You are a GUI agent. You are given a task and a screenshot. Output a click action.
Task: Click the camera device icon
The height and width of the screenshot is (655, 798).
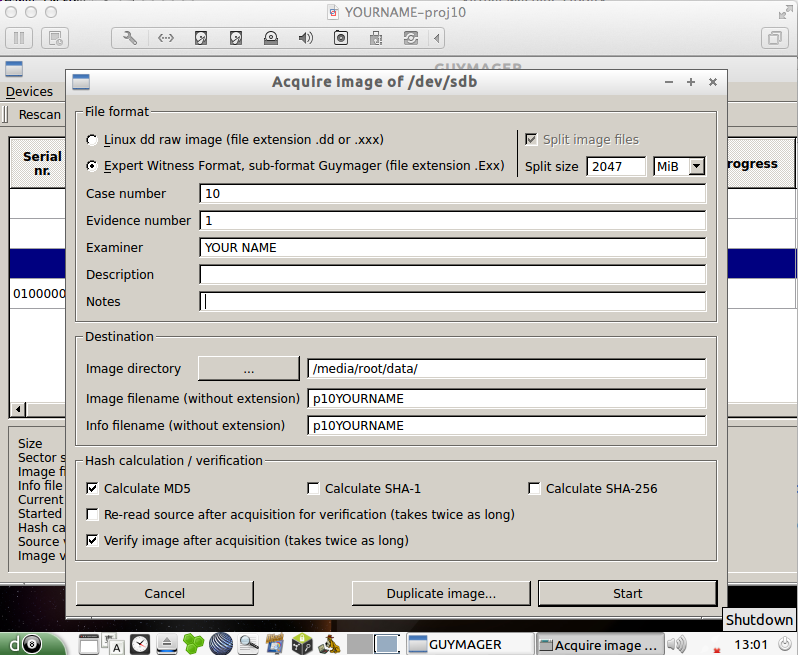pos(340,38)
